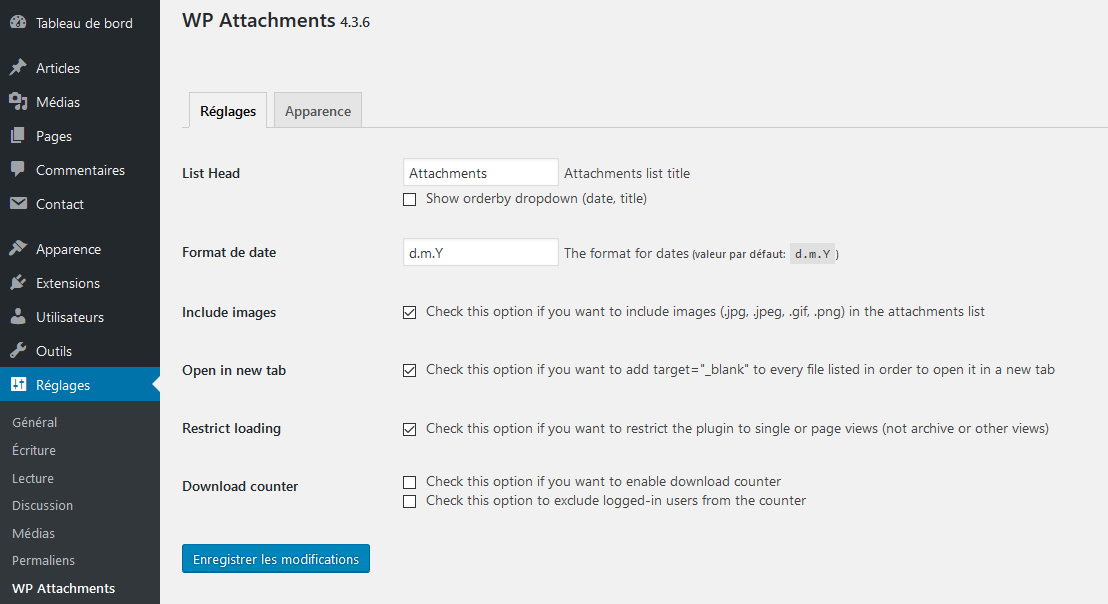Viewport: 1108px width, 604px height.
Task: Open the Médias settings submenu link
Action: click(33, 533)
